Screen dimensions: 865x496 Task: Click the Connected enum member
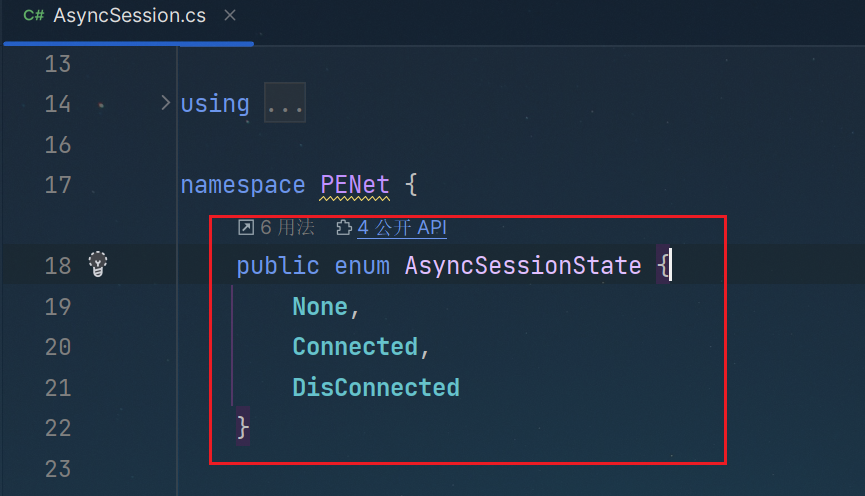[355, 347]
